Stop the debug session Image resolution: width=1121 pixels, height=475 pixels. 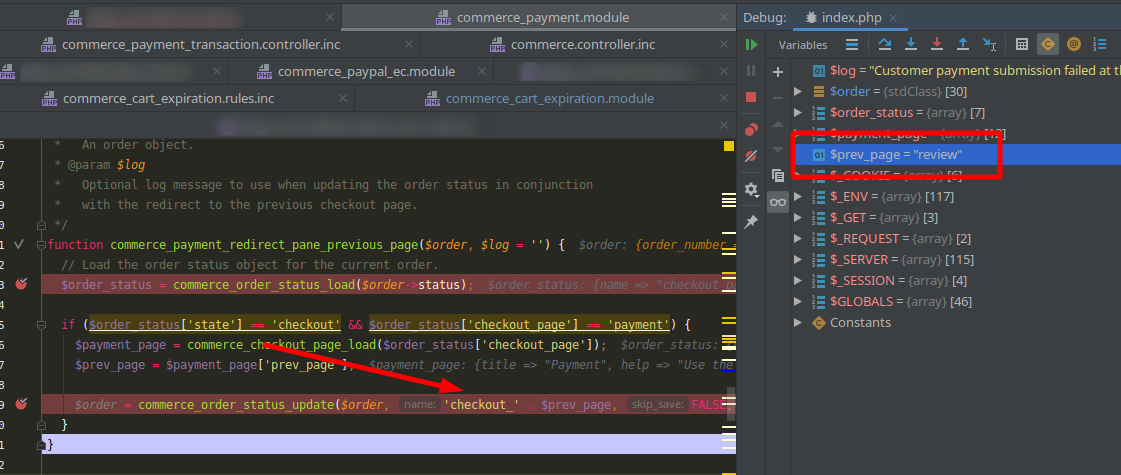click(751, 97)
